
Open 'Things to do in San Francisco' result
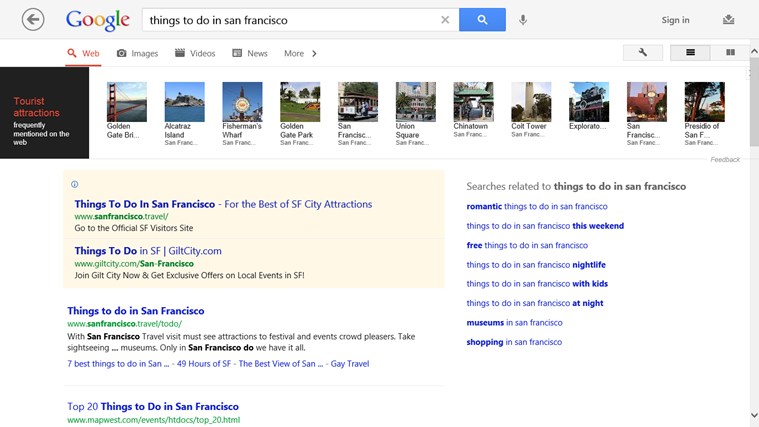click(x=136, y=311)
